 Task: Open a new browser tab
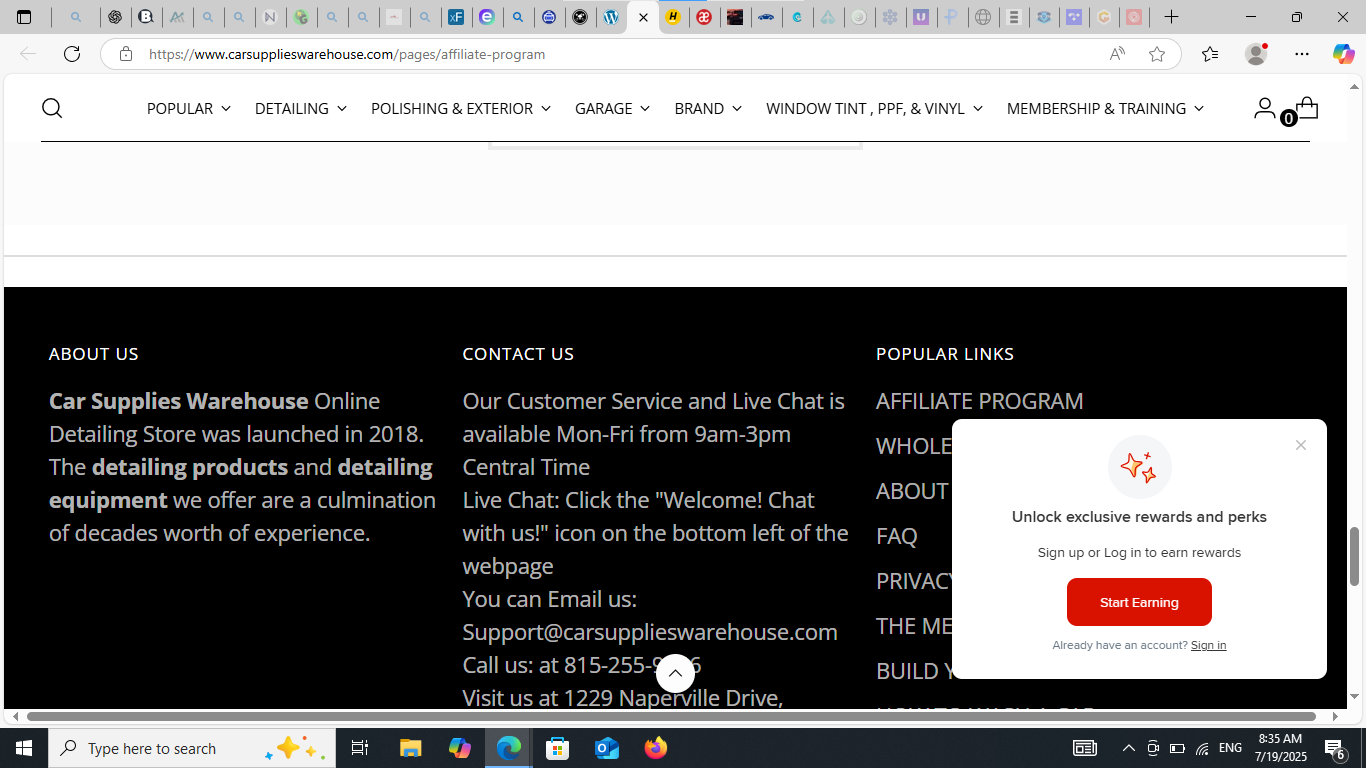coord(1171,17)
